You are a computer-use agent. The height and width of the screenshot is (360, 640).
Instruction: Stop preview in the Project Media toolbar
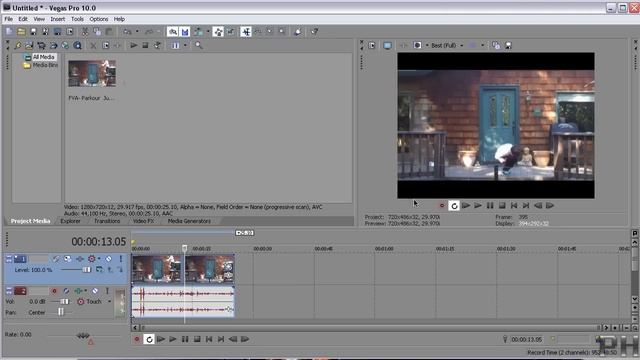coord(145,45)
